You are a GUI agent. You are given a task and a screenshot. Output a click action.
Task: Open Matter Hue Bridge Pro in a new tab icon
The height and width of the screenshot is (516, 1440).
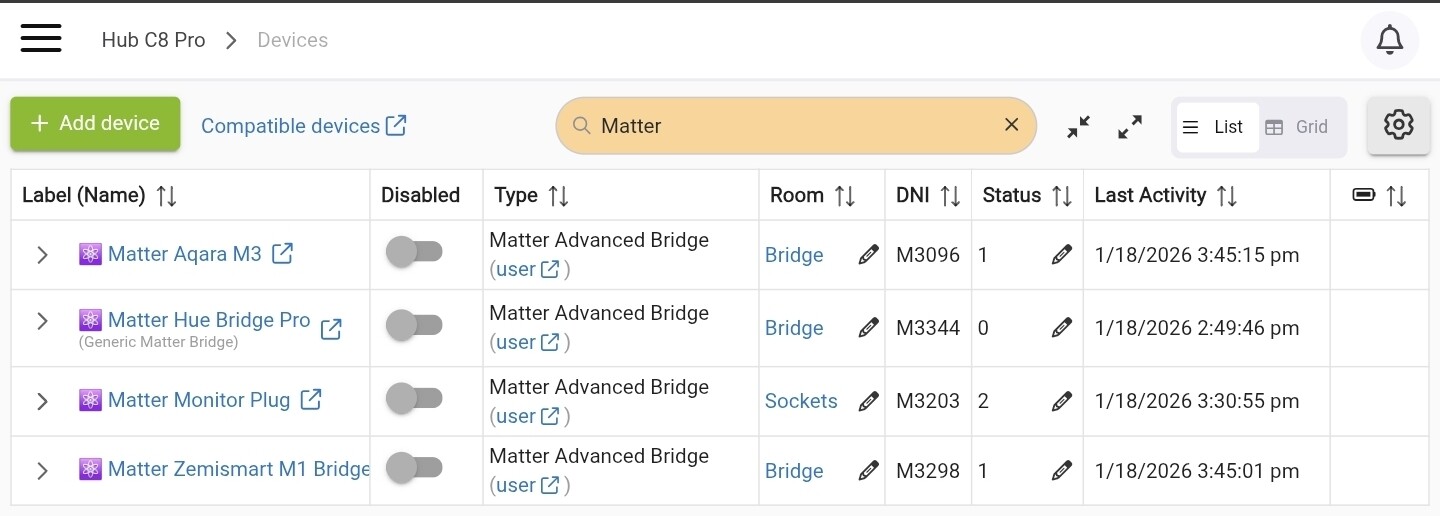[x=331, y=328]
